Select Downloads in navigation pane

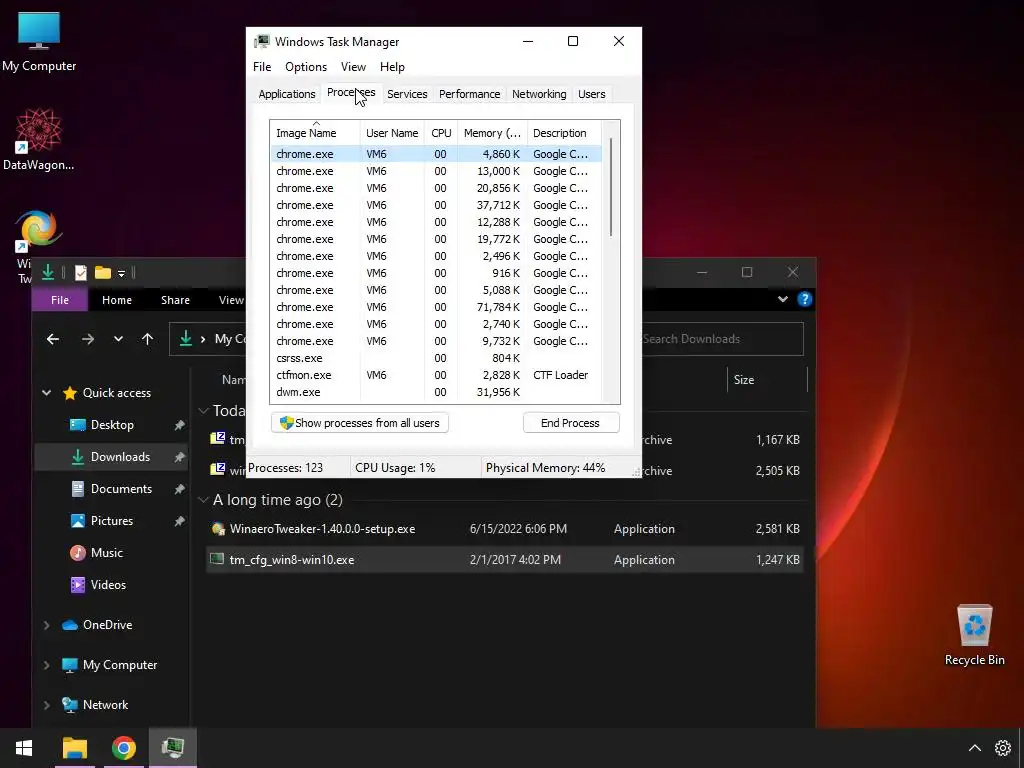120,456
